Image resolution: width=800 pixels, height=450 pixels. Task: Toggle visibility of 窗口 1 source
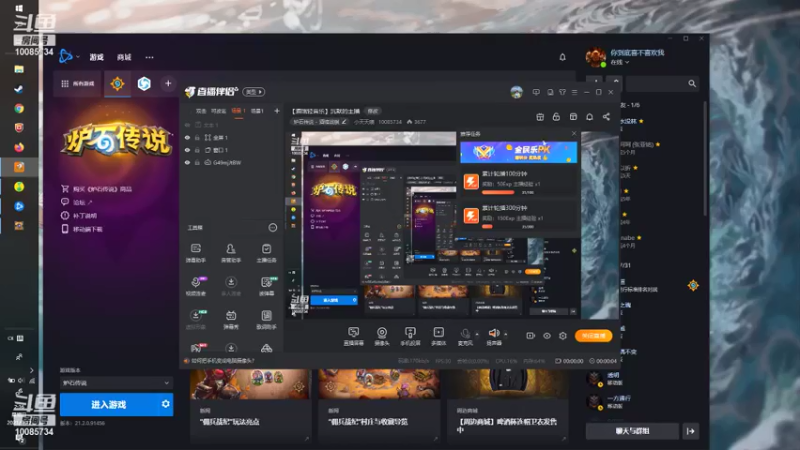pyautogui.click(x=187, y=150)
